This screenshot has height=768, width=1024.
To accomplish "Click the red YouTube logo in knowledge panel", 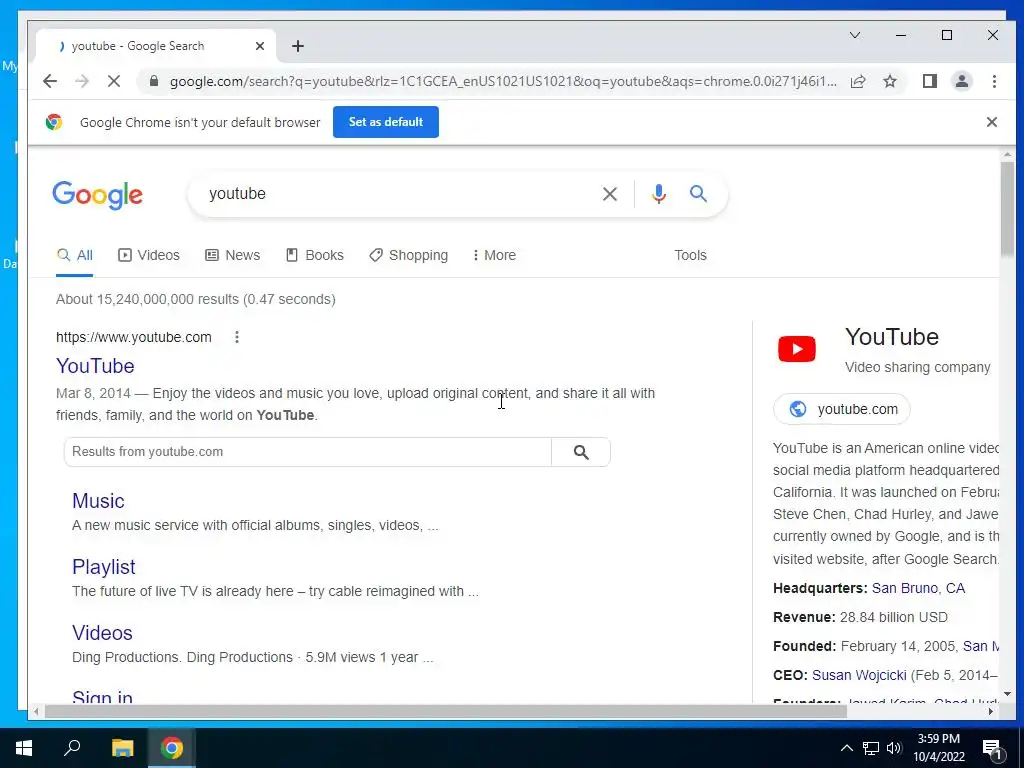I will coord(797,349).
